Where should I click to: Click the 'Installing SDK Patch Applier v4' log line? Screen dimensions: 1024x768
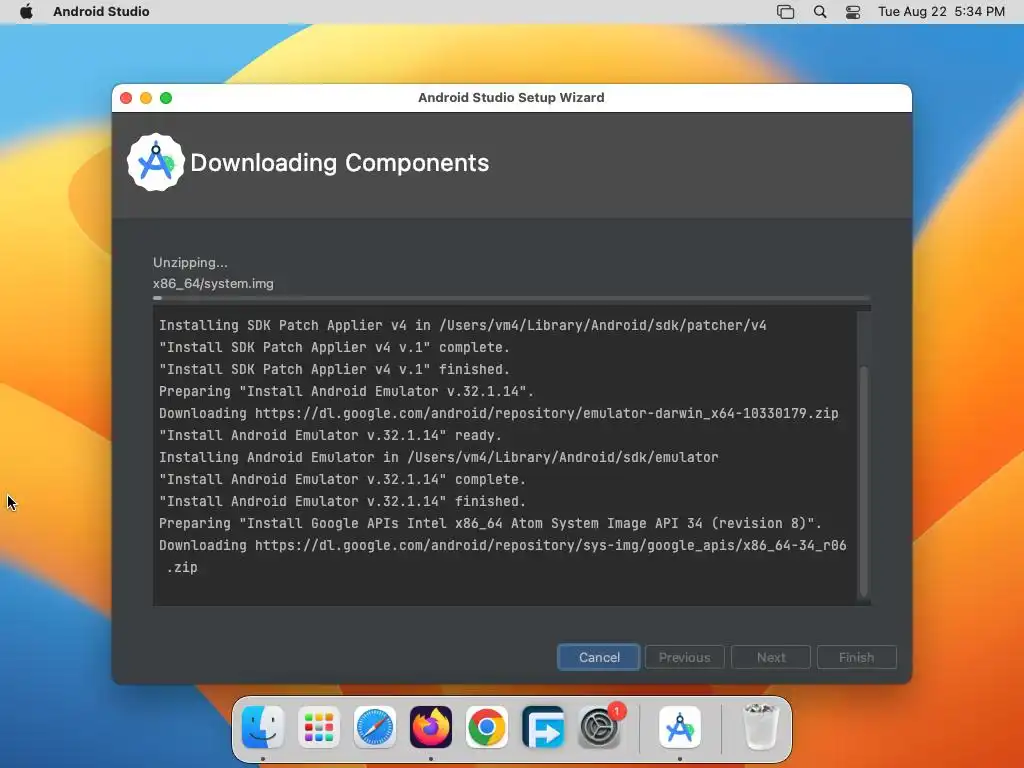tap(462, 325)
